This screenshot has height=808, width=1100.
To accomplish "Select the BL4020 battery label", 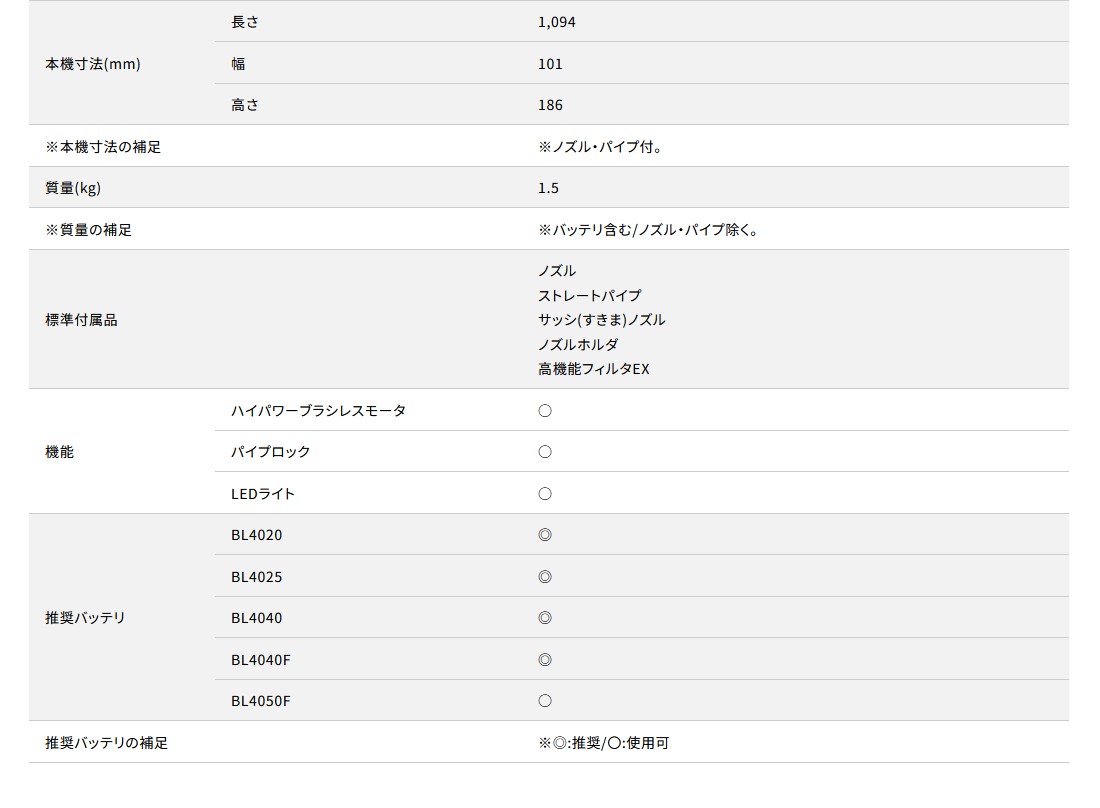I will [x=257, y=535].
